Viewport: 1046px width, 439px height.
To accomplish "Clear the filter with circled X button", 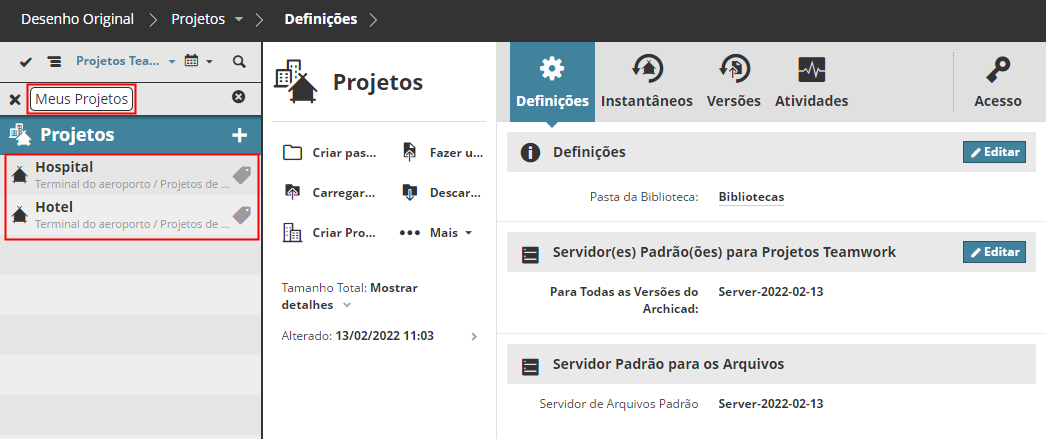I will (239, 97).
